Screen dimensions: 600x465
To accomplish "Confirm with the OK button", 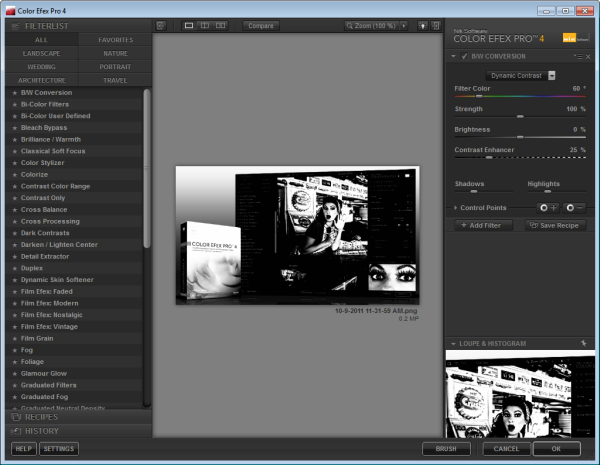I will click(557, 449).
